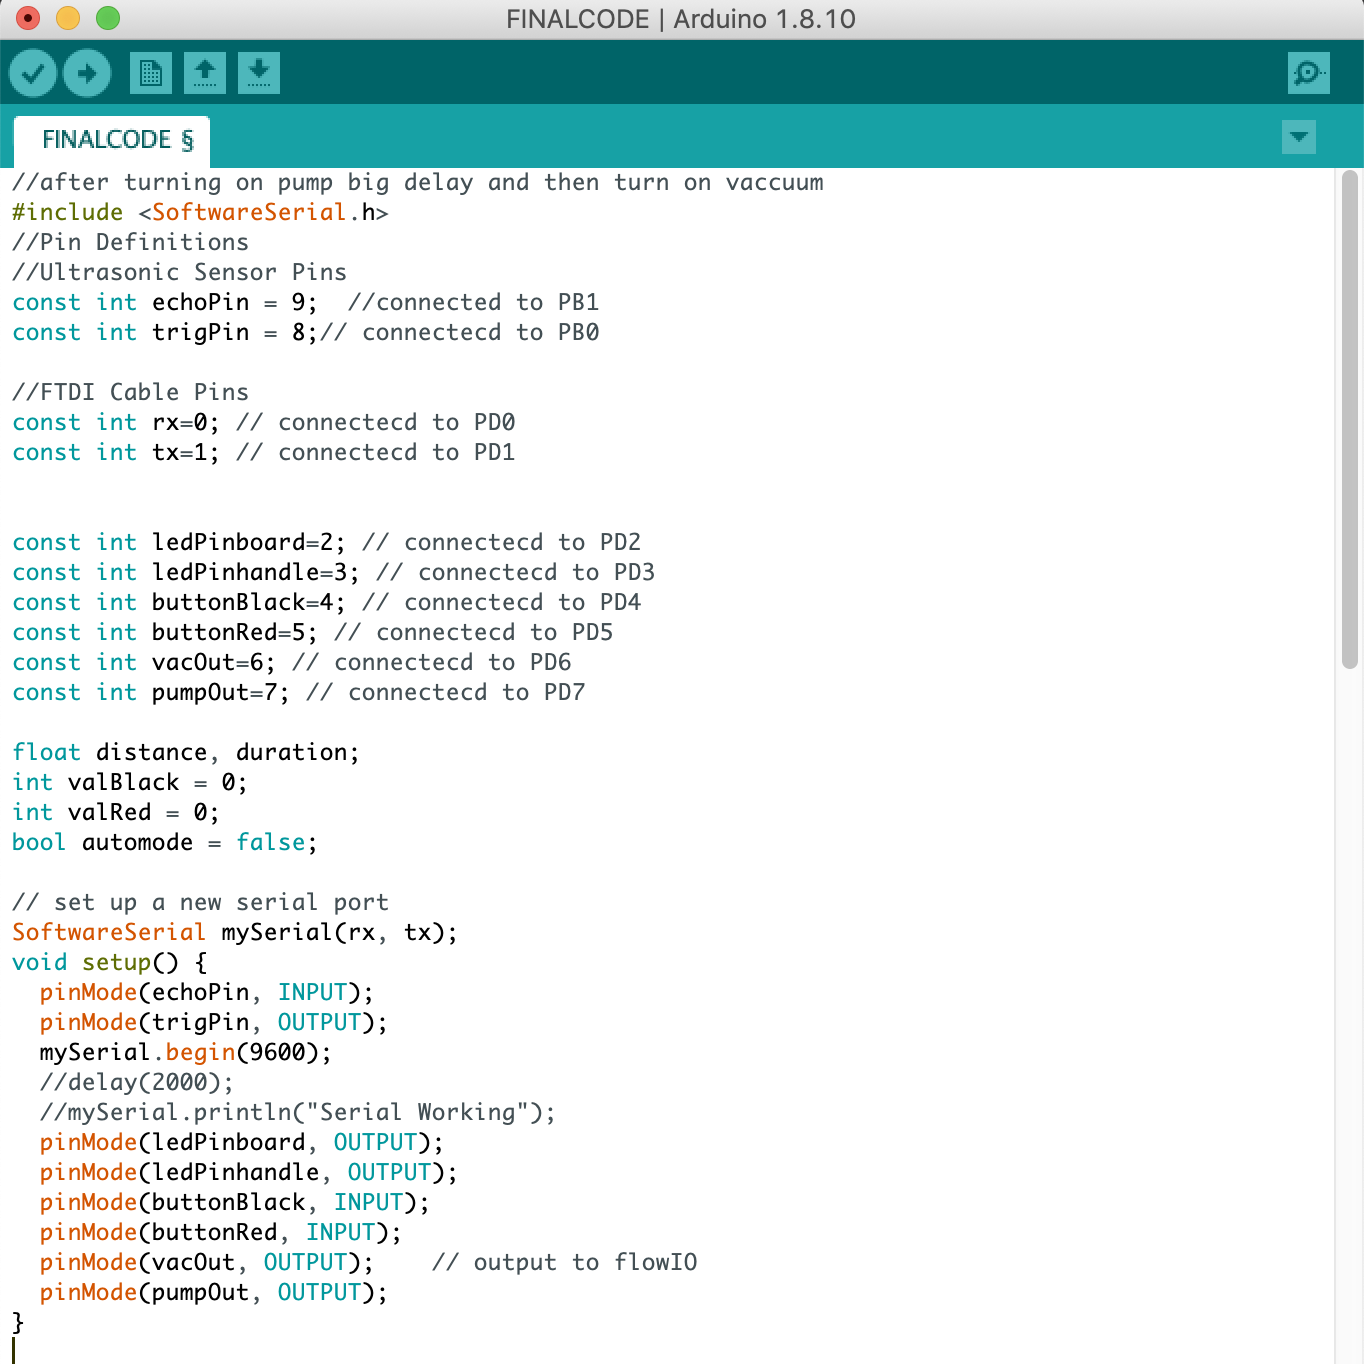Save the sketch using the down-arrow icon
This screenshot has height=1364, width=1364.
259,73
